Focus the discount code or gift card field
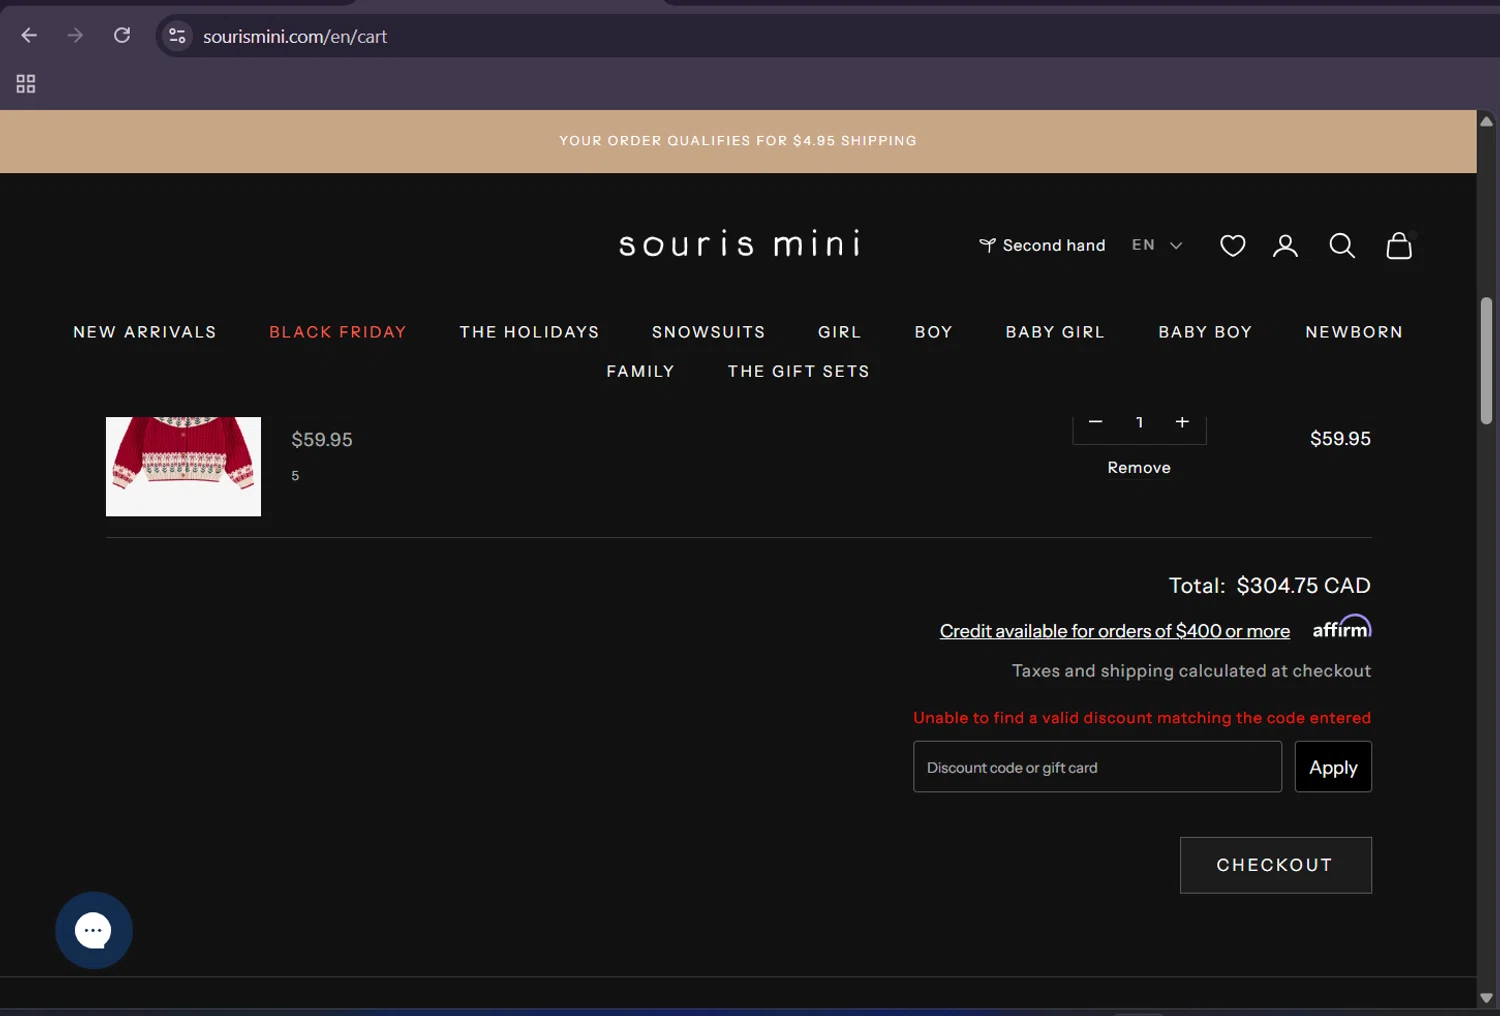1500x1016 pixels. 1097,767
